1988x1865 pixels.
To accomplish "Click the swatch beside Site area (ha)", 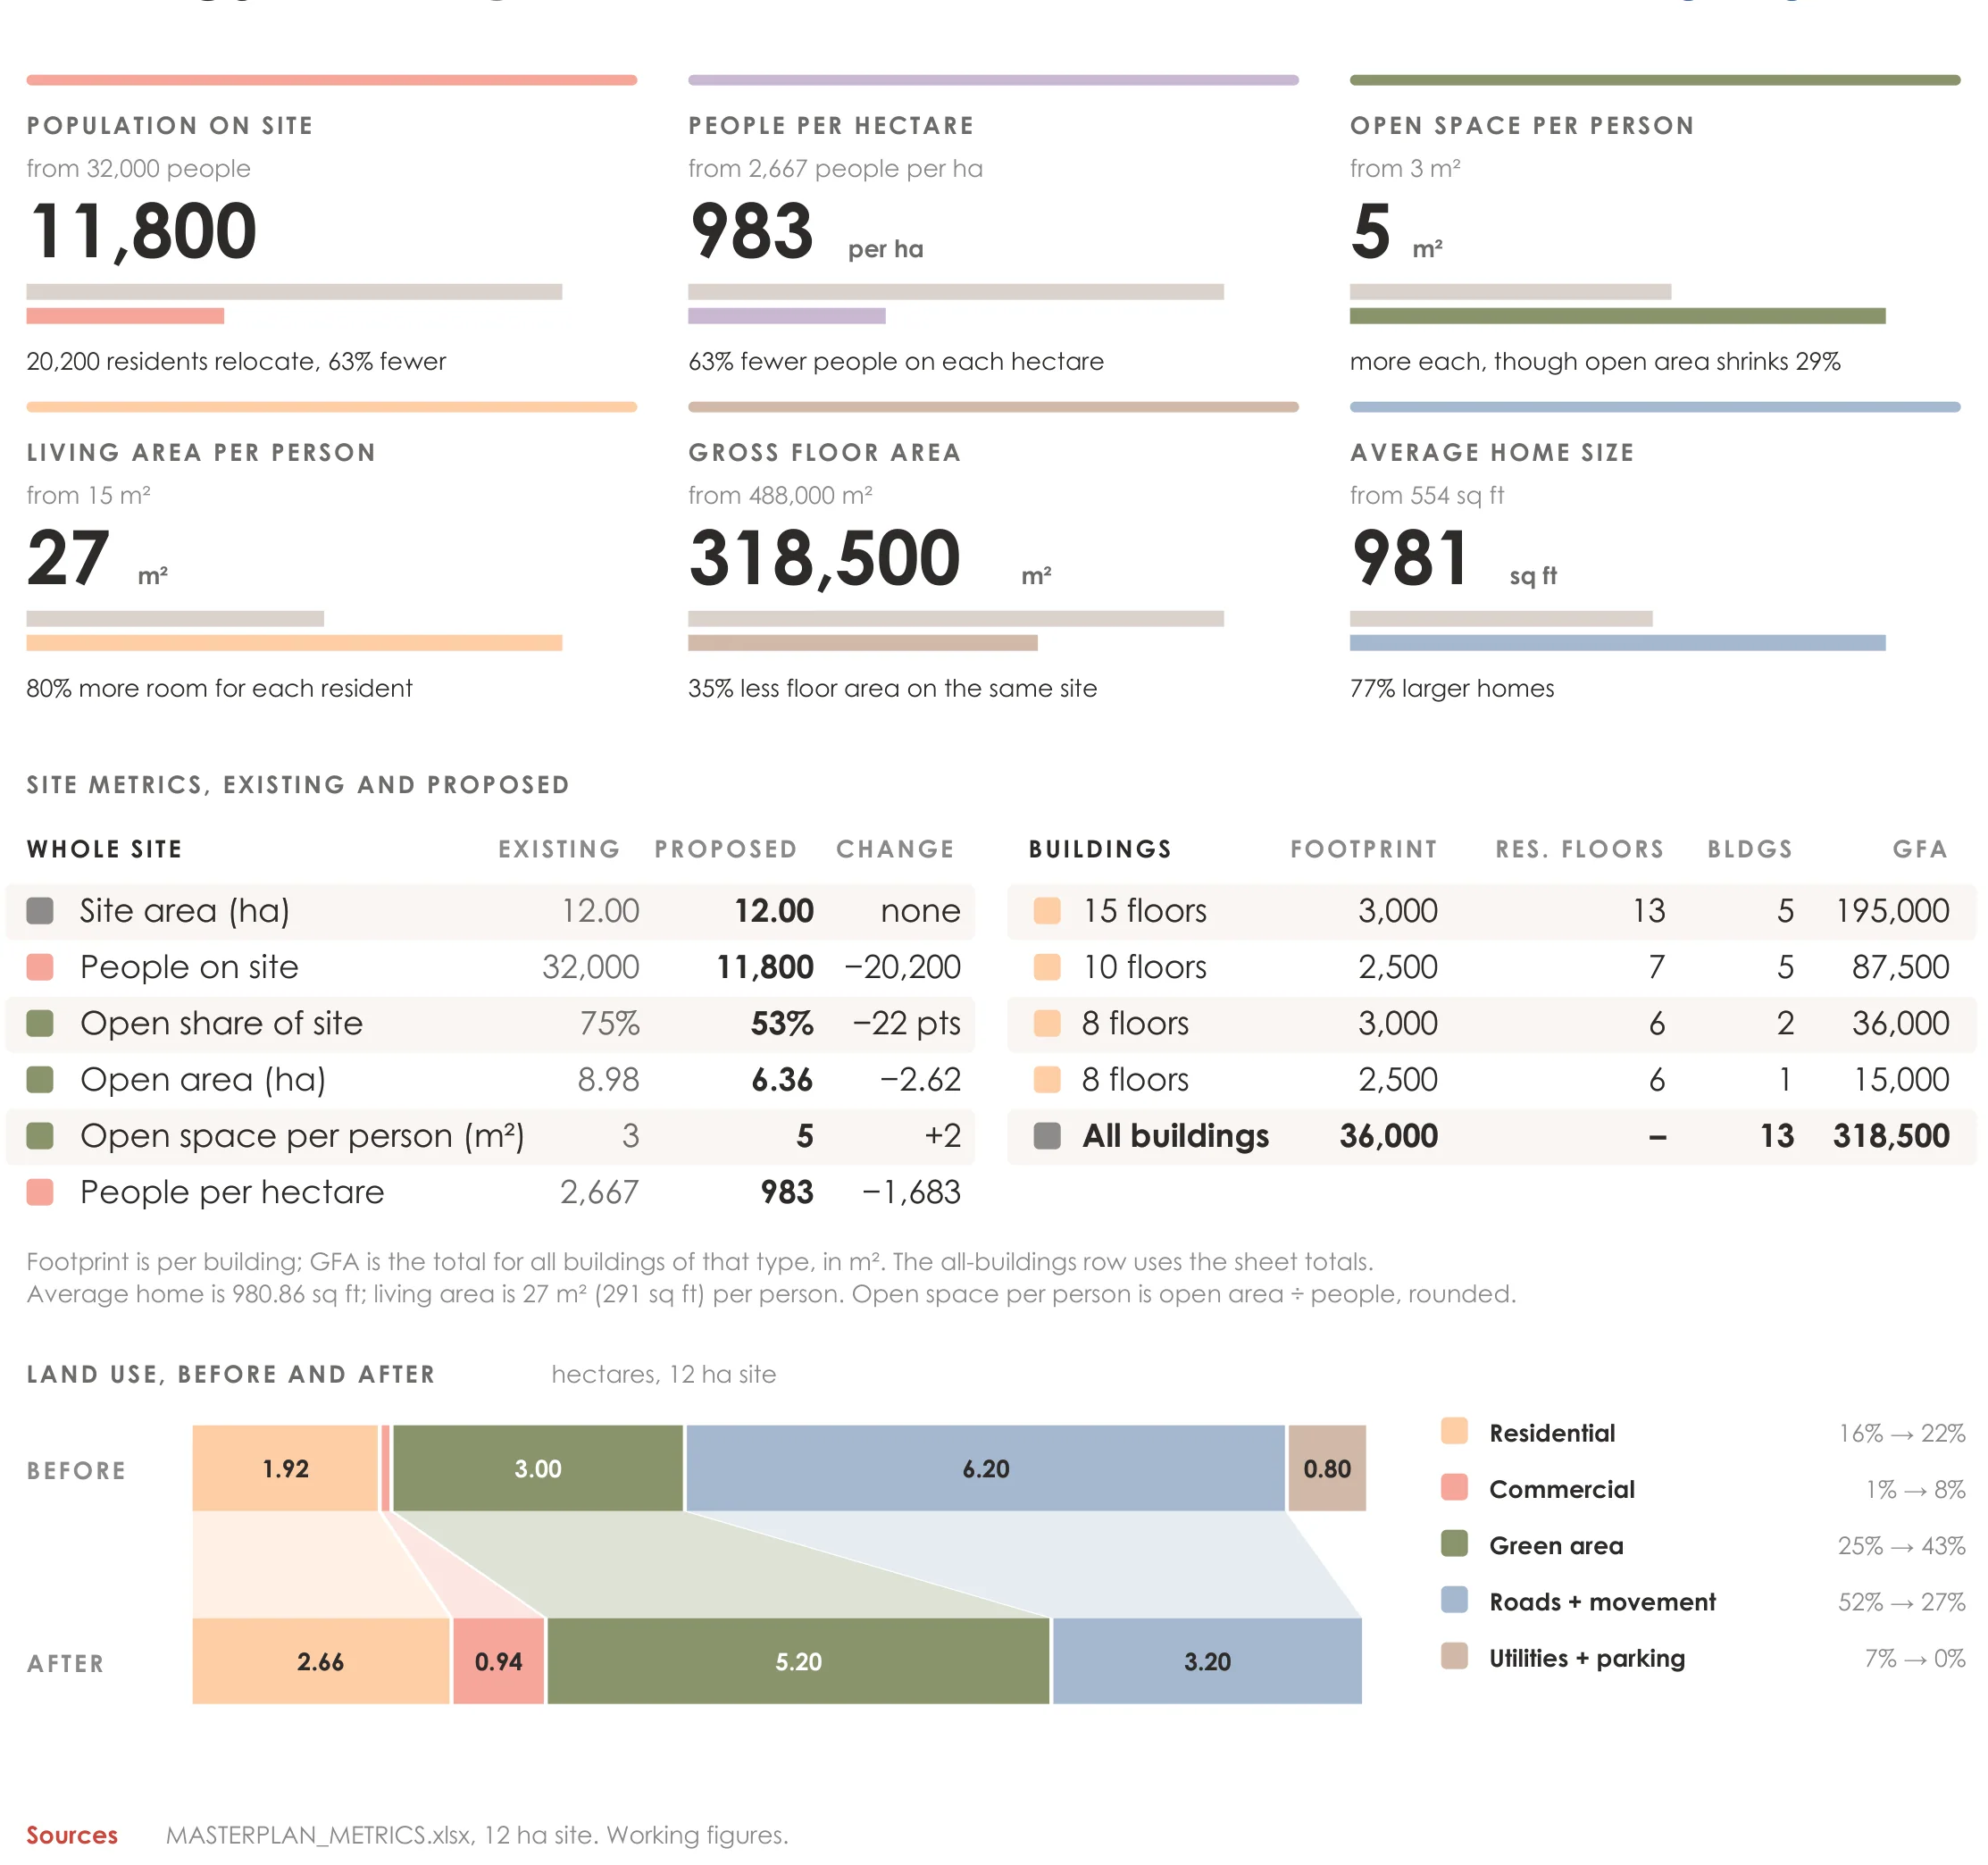I will click(40, 911).
